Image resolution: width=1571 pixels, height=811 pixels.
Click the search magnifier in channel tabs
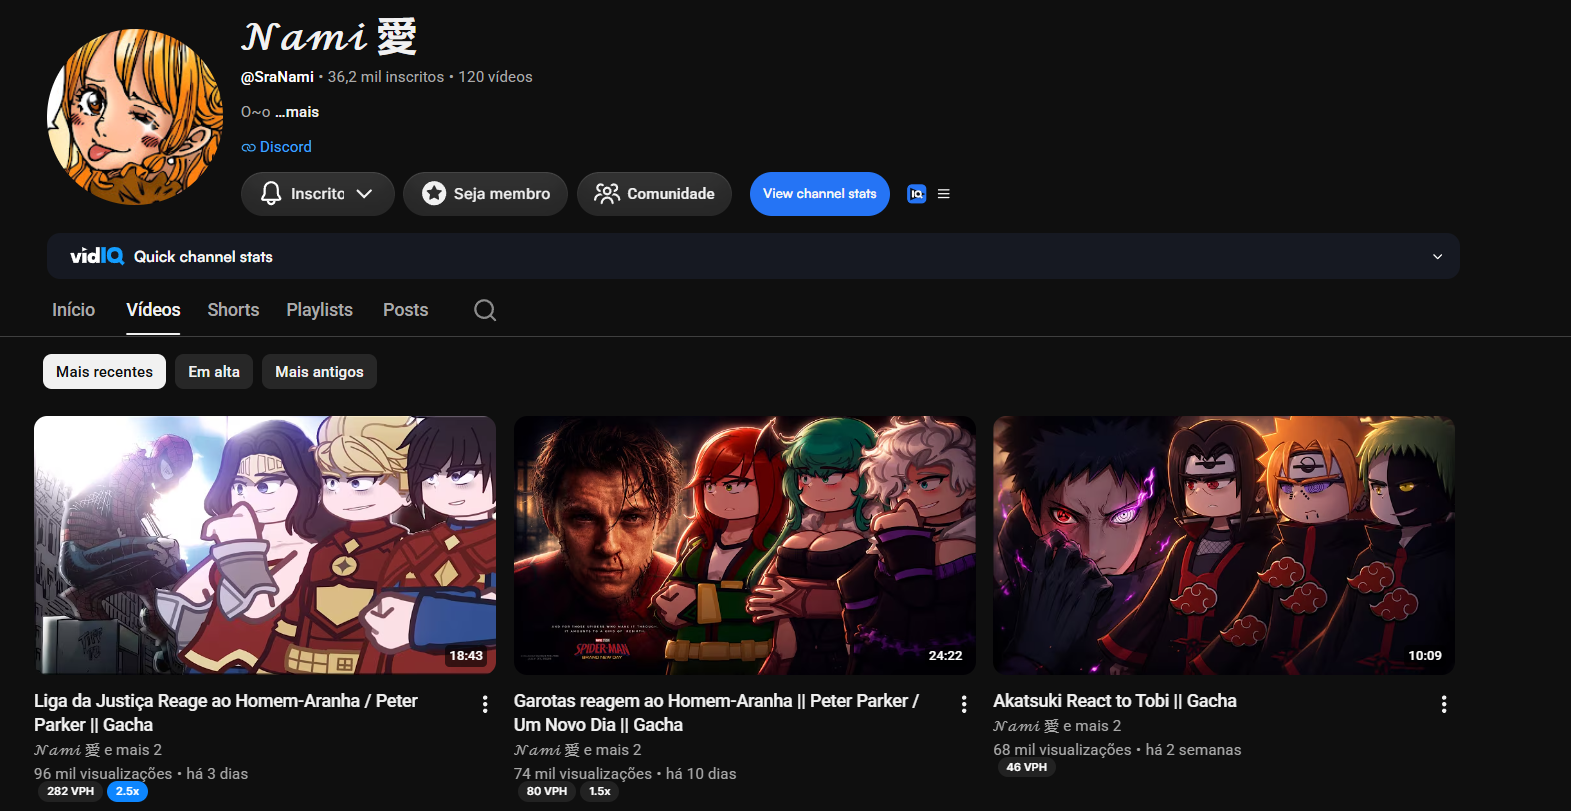(x=485, y=310)
